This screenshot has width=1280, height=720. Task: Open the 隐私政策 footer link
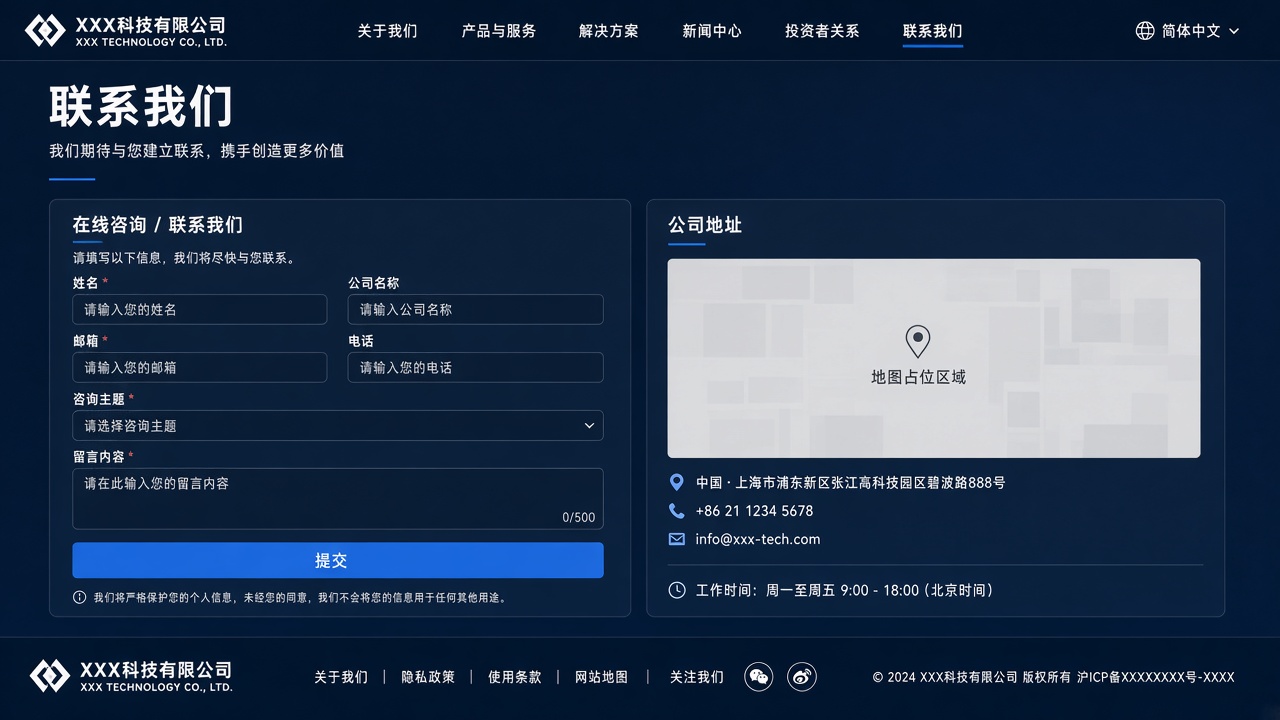pos(428,677)
